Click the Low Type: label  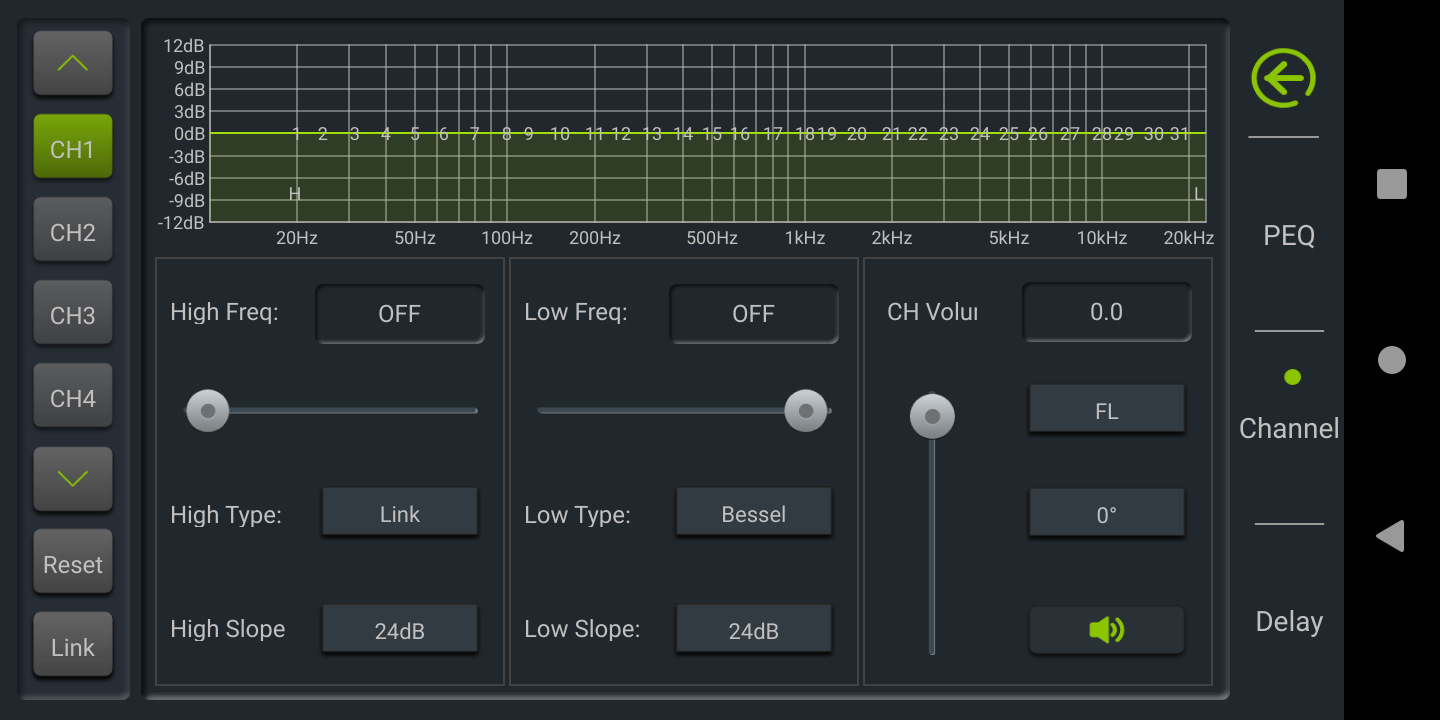click(x=577, y=515)
